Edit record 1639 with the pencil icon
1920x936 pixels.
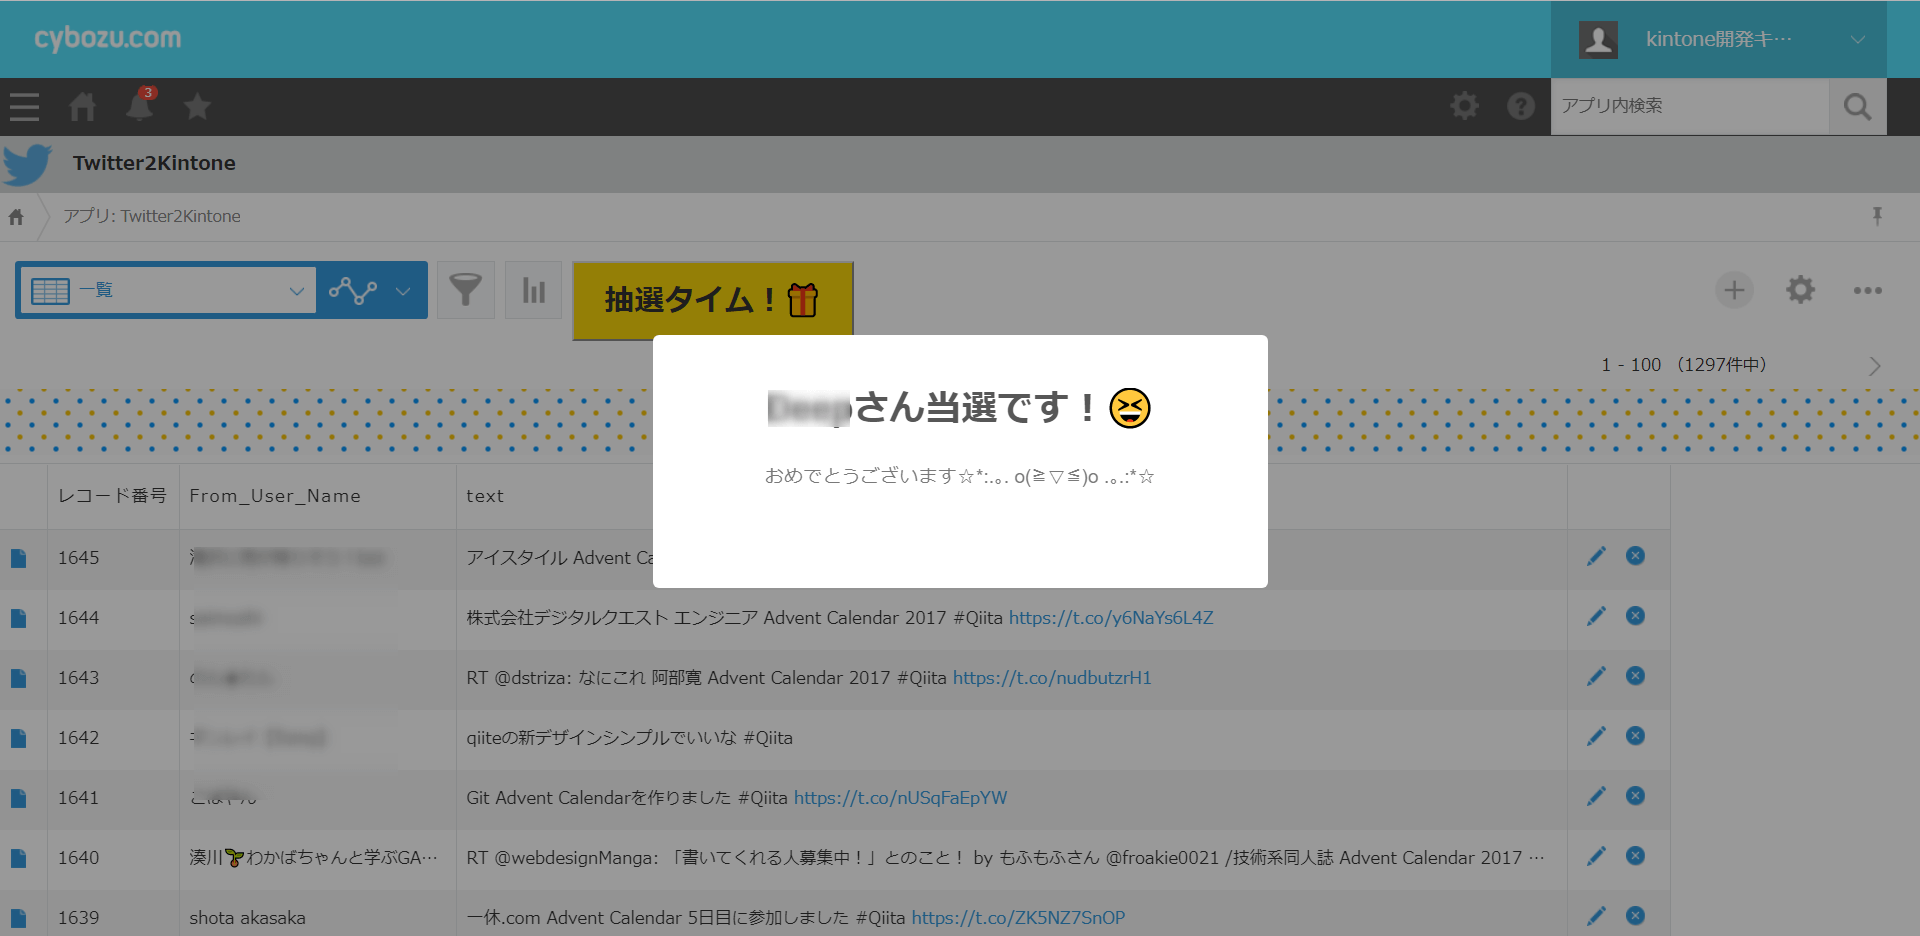point(1596,916)
